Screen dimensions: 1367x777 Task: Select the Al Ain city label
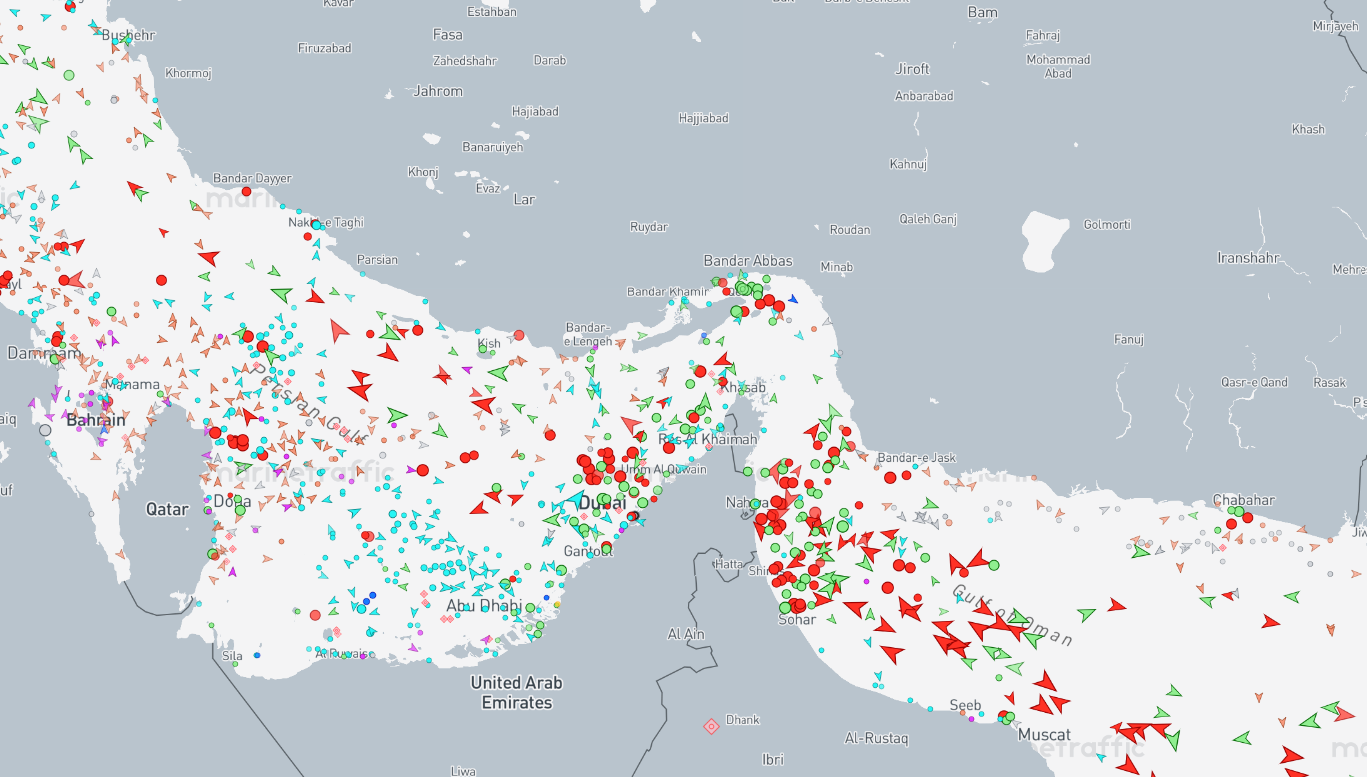pyautogui.click(x=686, y=634)
